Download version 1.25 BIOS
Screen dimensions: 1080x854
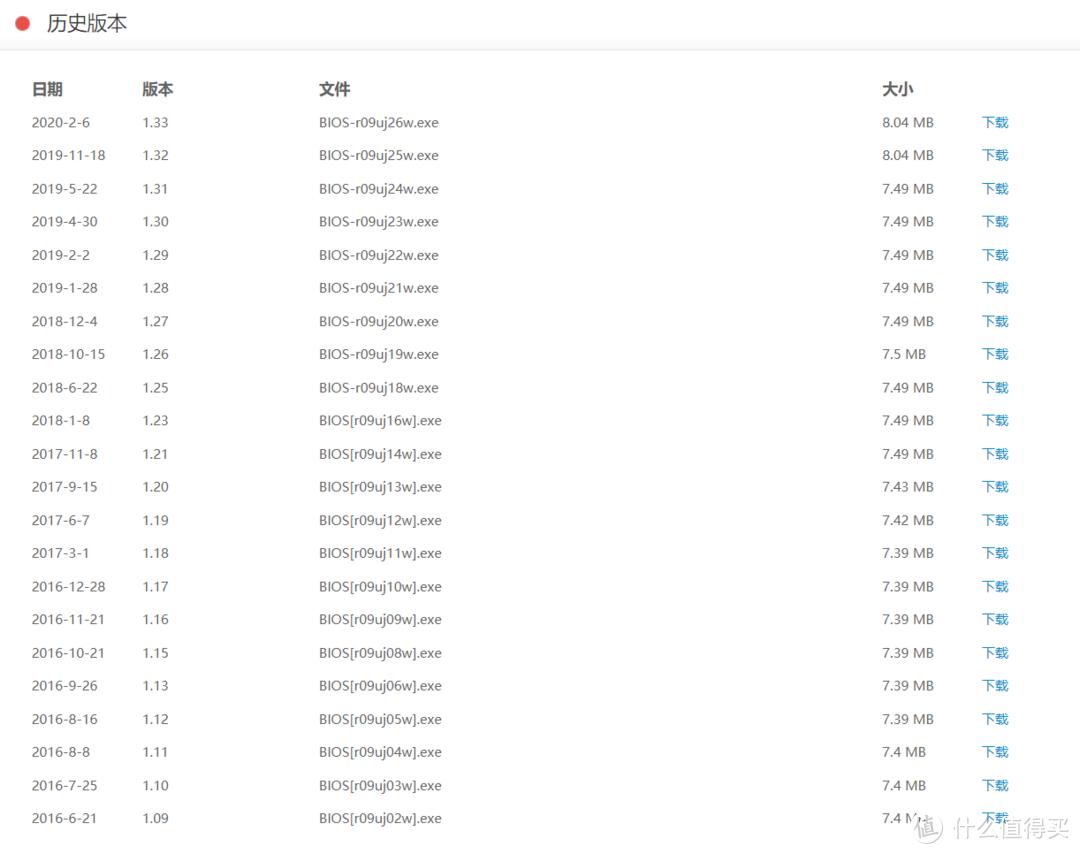click(x=995, y=388)
